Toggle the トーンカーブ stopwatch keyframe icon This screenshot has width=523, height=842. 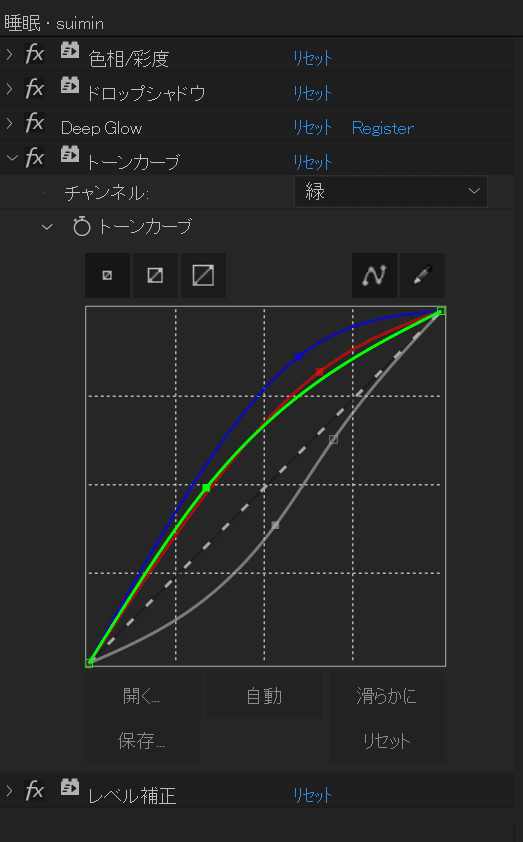tap(82, 226)
